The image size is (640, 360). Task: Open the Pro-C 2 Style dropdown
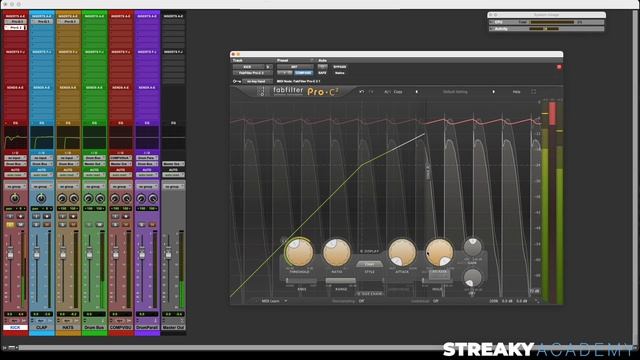coord(369,264)
